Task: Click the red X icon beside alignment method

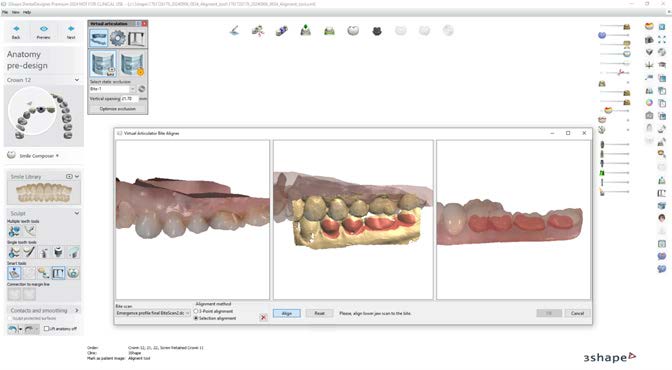Action: coord(263,317)
